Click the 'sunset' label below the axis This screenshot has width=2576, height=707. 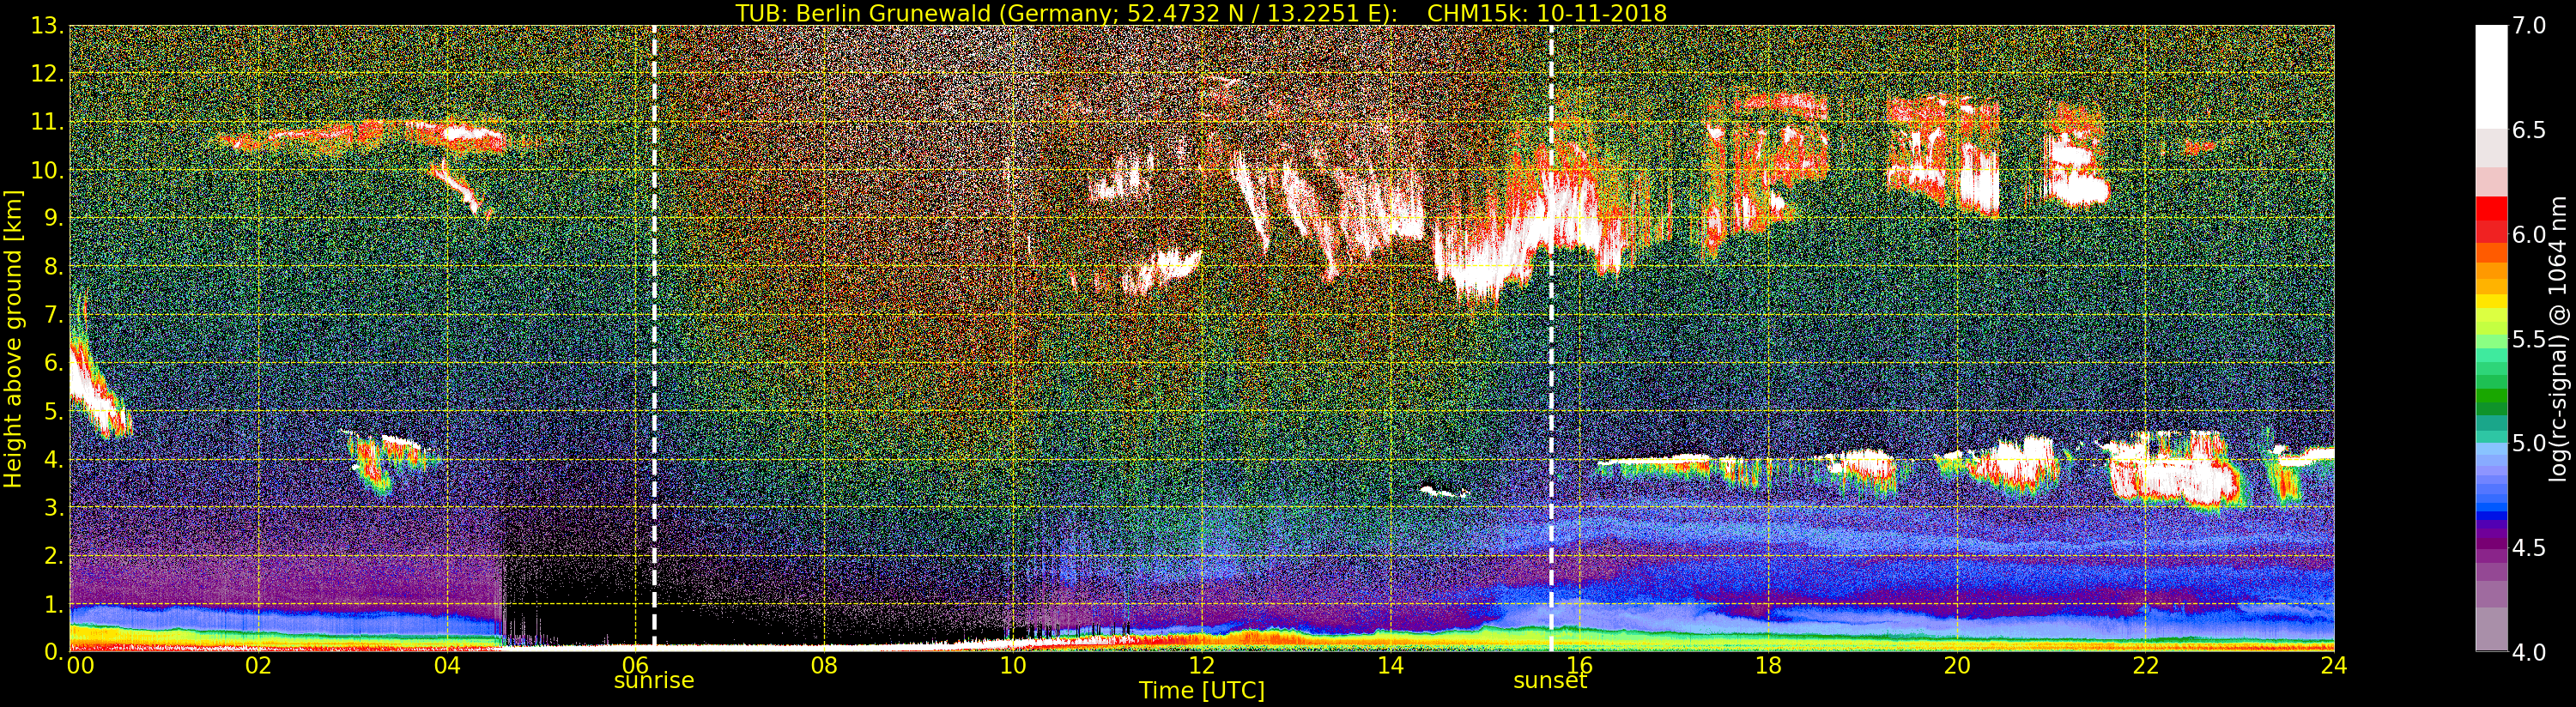[1550, 681]
